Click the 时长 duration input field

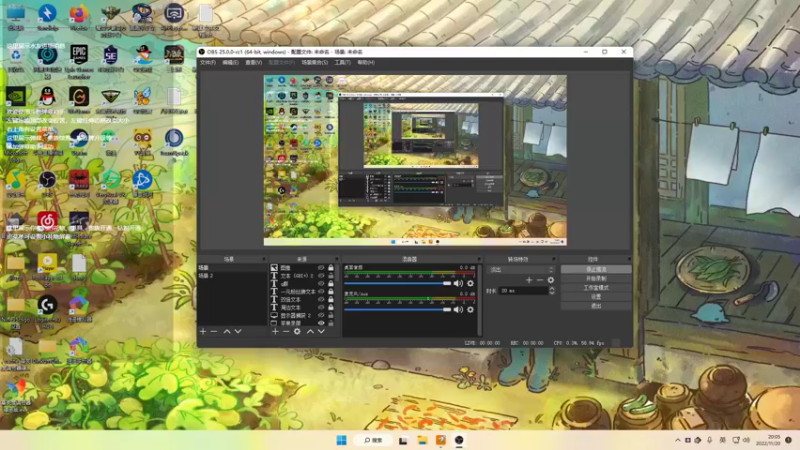click(x=523, y=291)
